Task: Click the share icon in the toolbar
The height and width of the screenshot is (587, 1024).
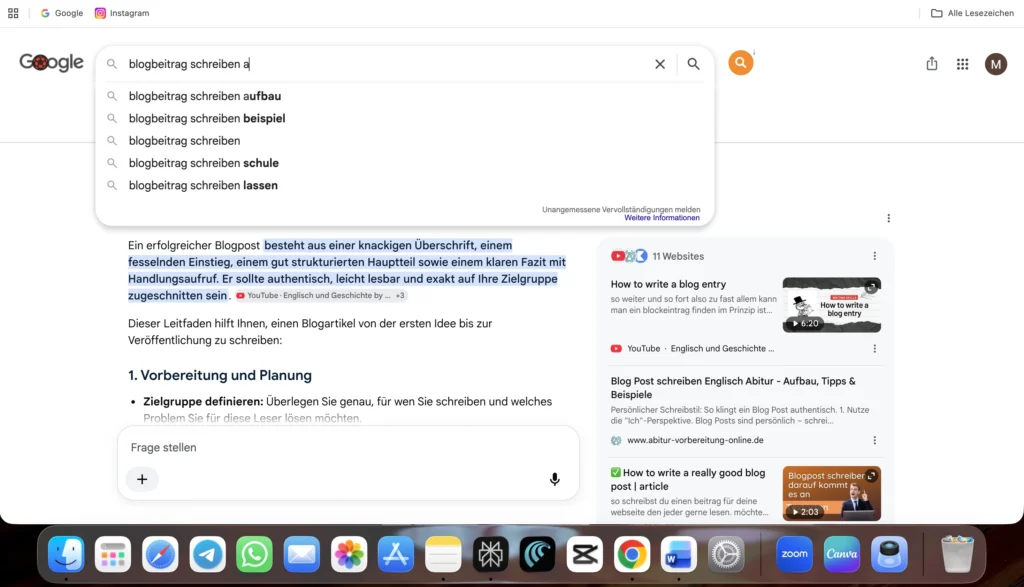Action: (932, 63)
